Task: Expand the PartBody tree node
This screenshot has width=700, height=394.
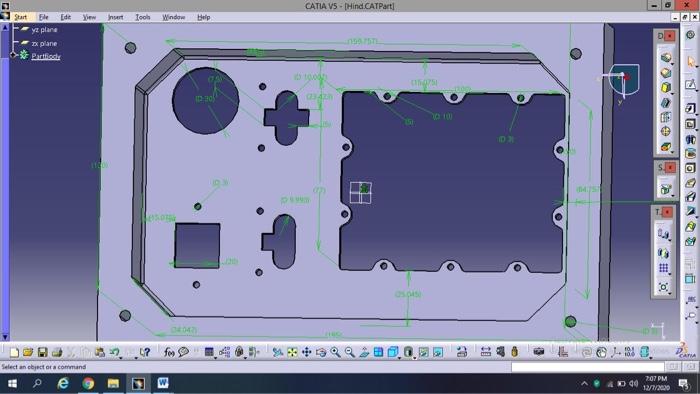Action: click(13, 55)
